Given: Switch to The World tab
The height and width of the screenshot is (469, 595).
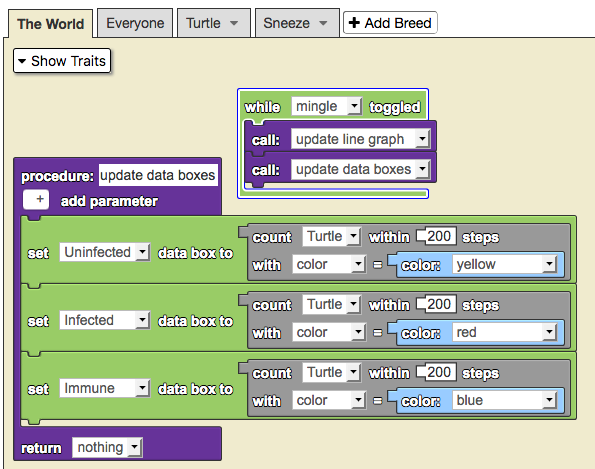Looking at the screenshot, I should click(x=50, y=24).
